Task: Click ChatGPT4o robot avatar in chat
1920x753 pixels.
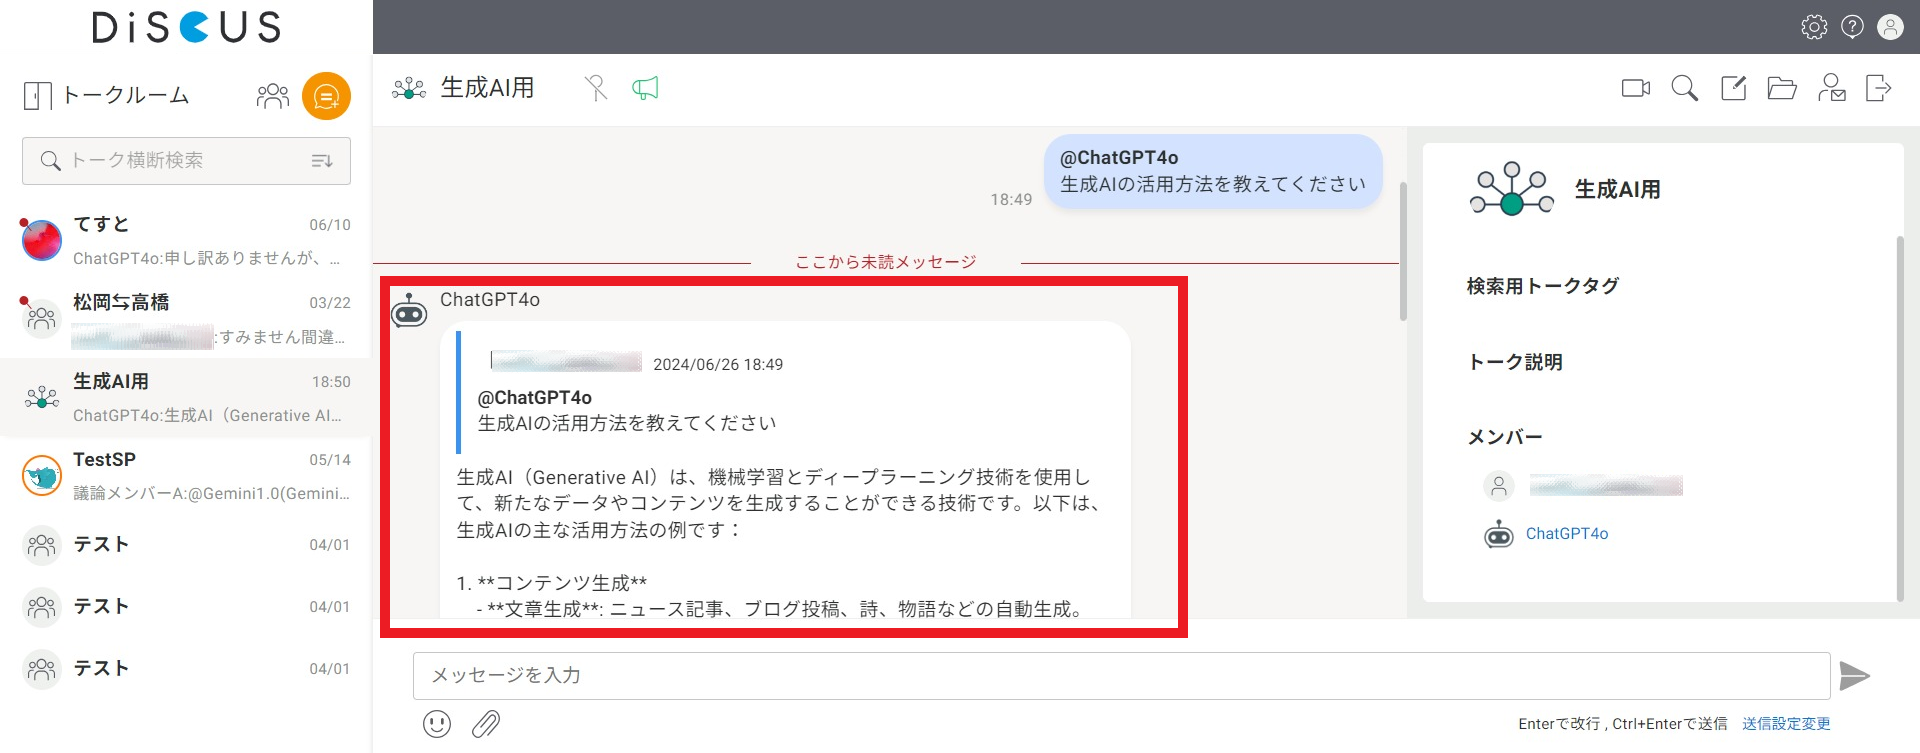Action: pos(409,312)
